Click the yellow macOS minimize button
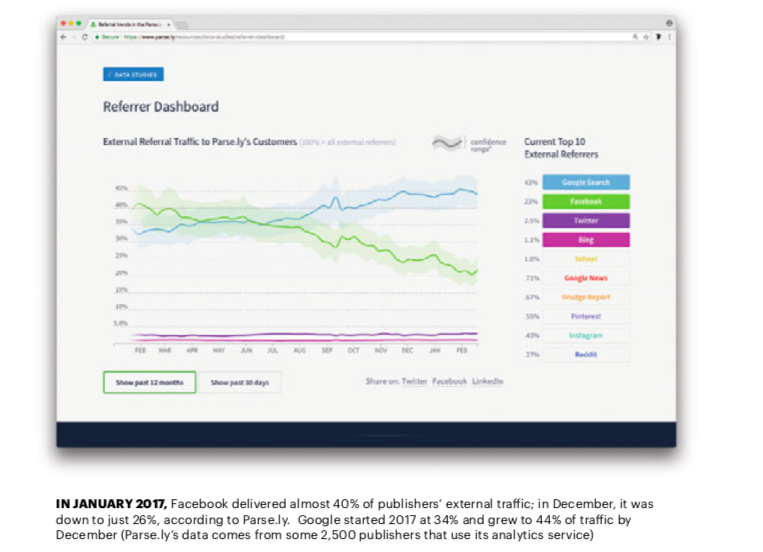Screen dimensions: 763x552 click(x=71, y=23)
